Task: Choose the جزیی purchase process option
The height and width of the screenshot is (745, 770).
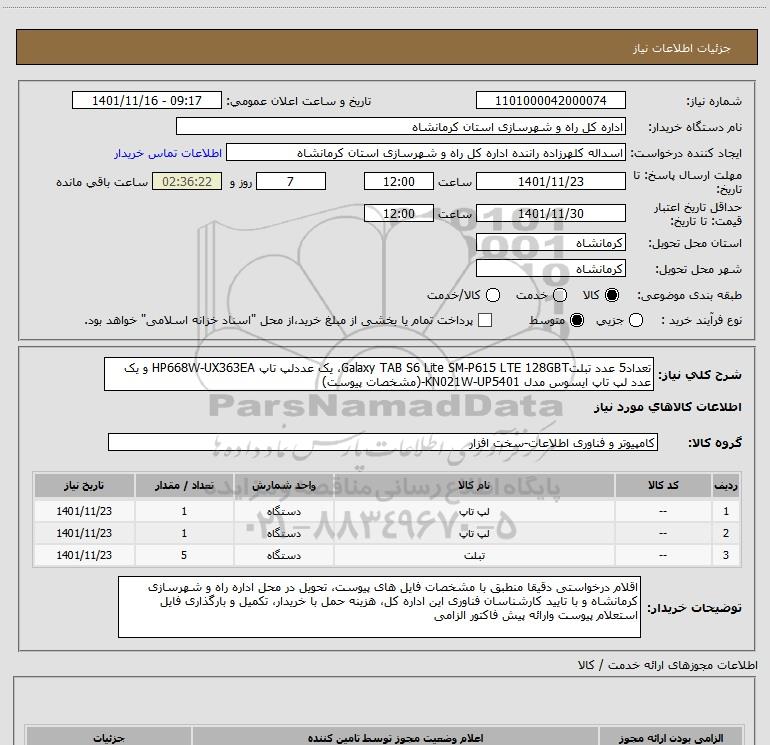Action: pyautogui.click(x=635, y=320)
